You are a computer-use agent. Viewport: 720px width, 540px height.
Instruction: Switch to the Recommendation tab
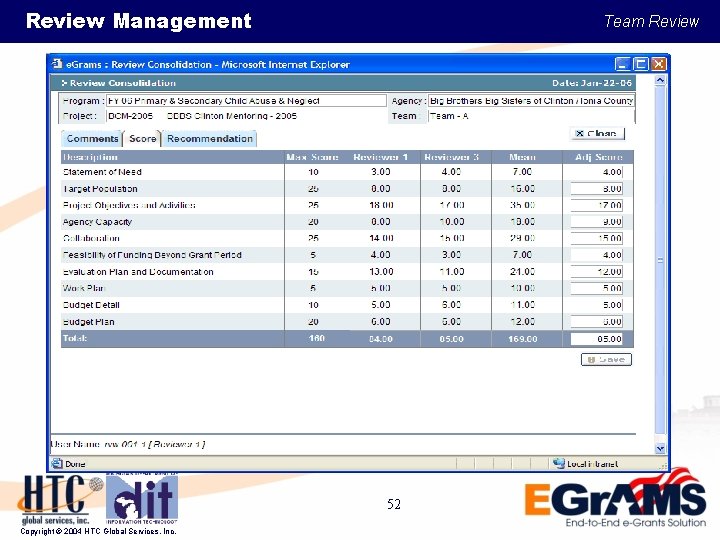point(209,139)
